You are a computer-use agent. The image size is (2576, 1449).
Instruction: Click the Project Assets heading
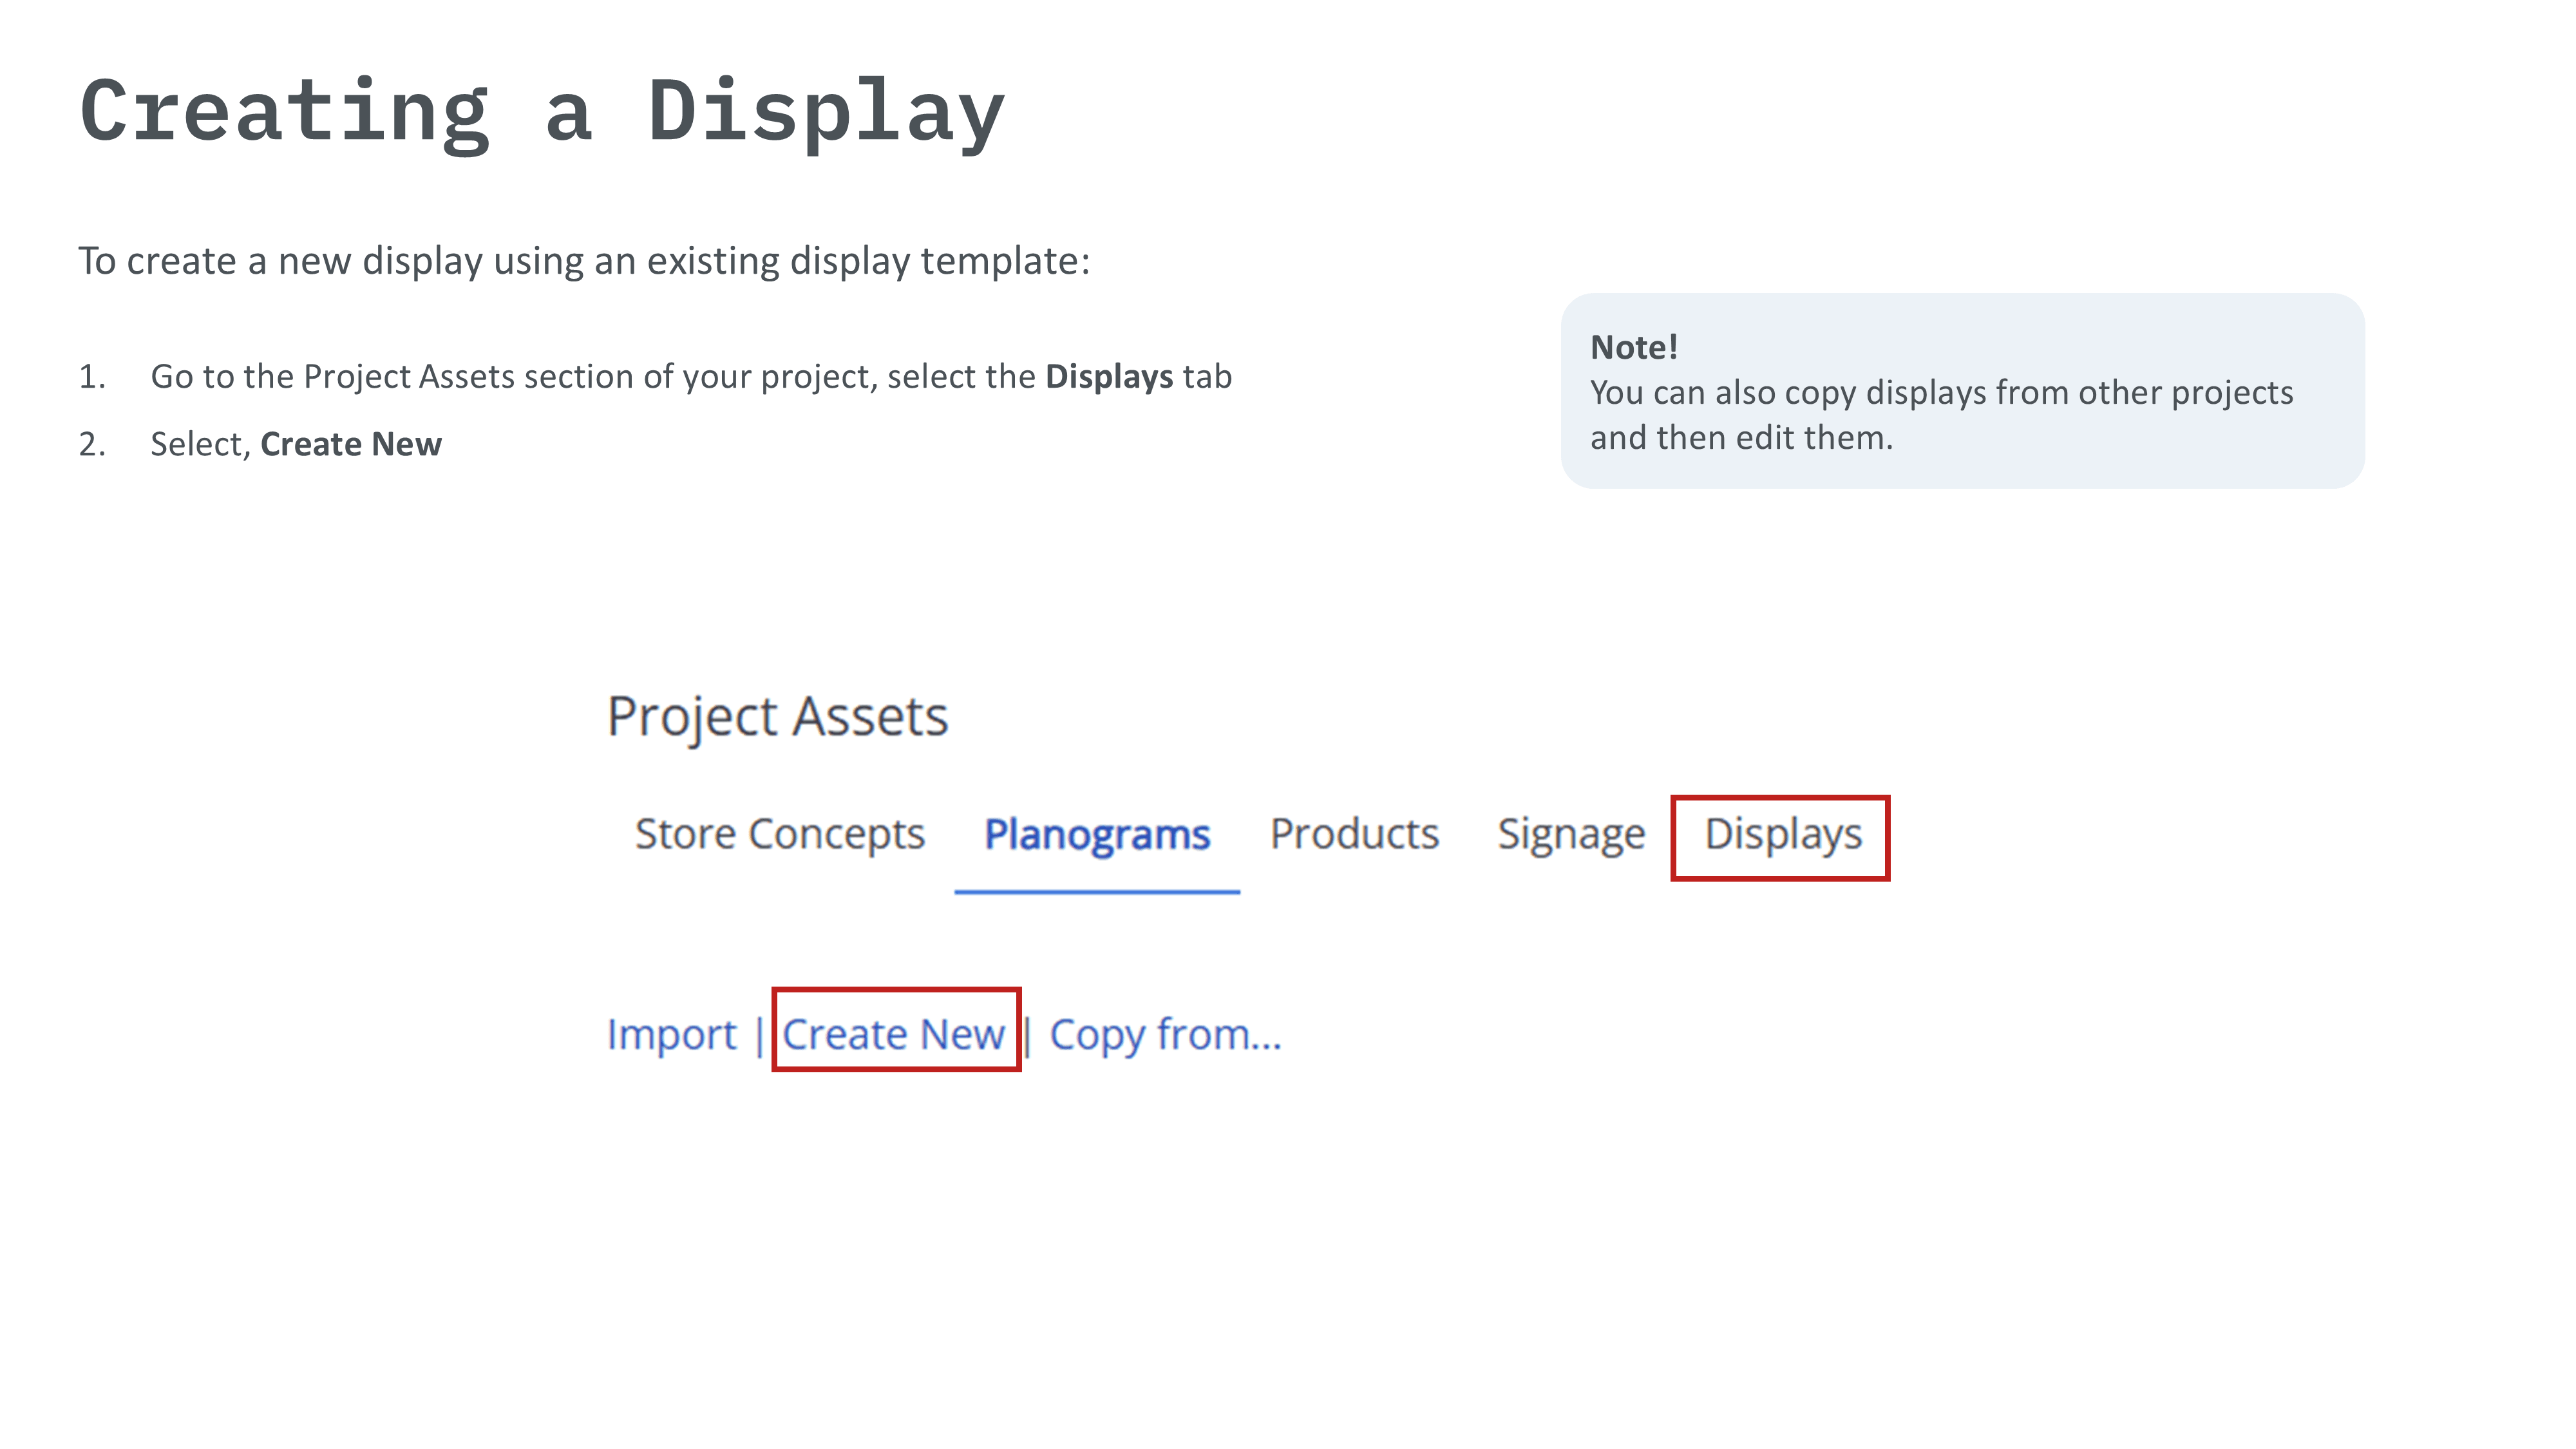pos(777,717)
